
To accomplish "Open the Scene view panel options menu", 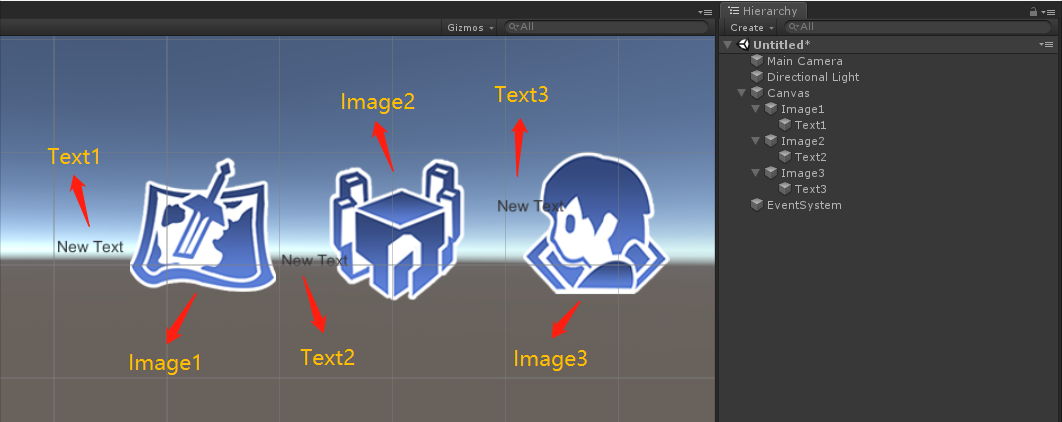I will point(705,11).
